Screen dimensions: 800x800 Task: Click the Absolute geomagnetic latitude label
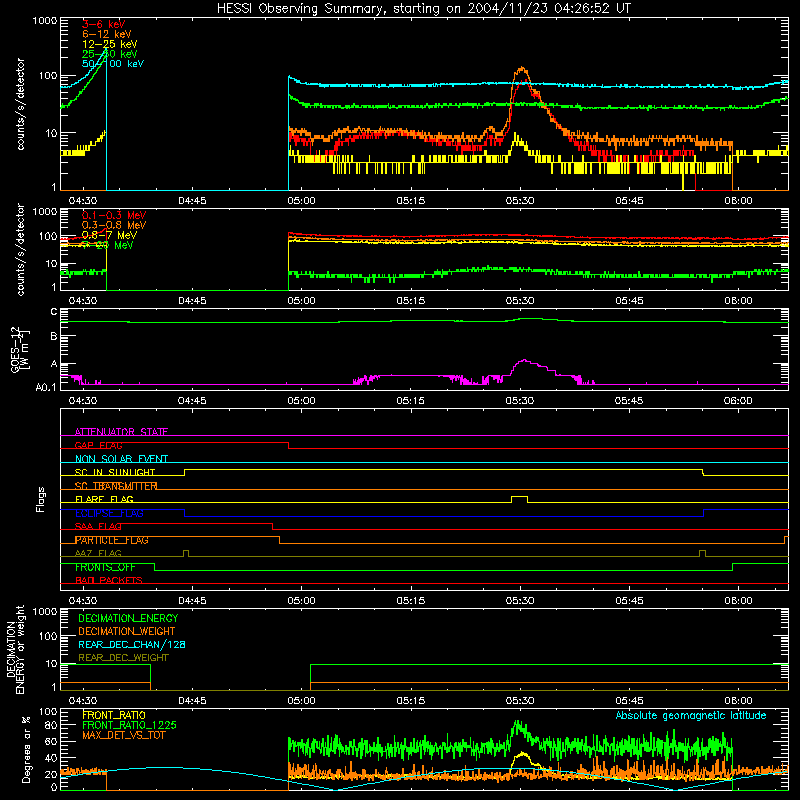(x=691, y=715)
